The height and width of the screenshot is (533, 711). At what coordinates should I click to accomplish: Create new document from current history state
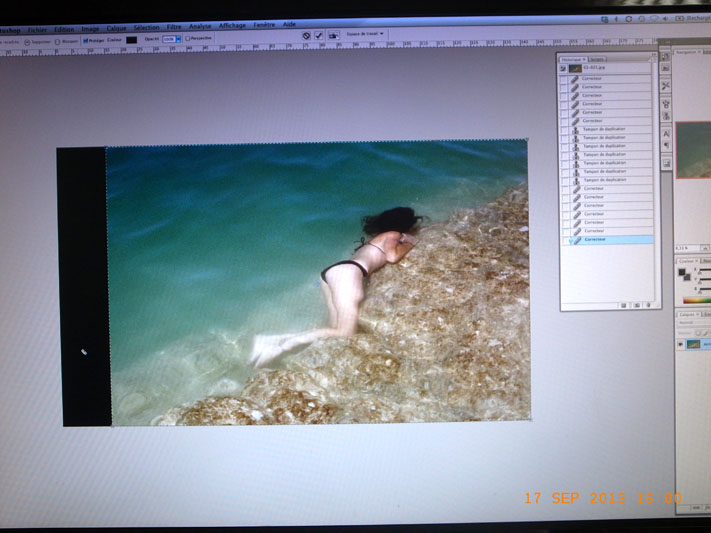[x=624, y=305]
